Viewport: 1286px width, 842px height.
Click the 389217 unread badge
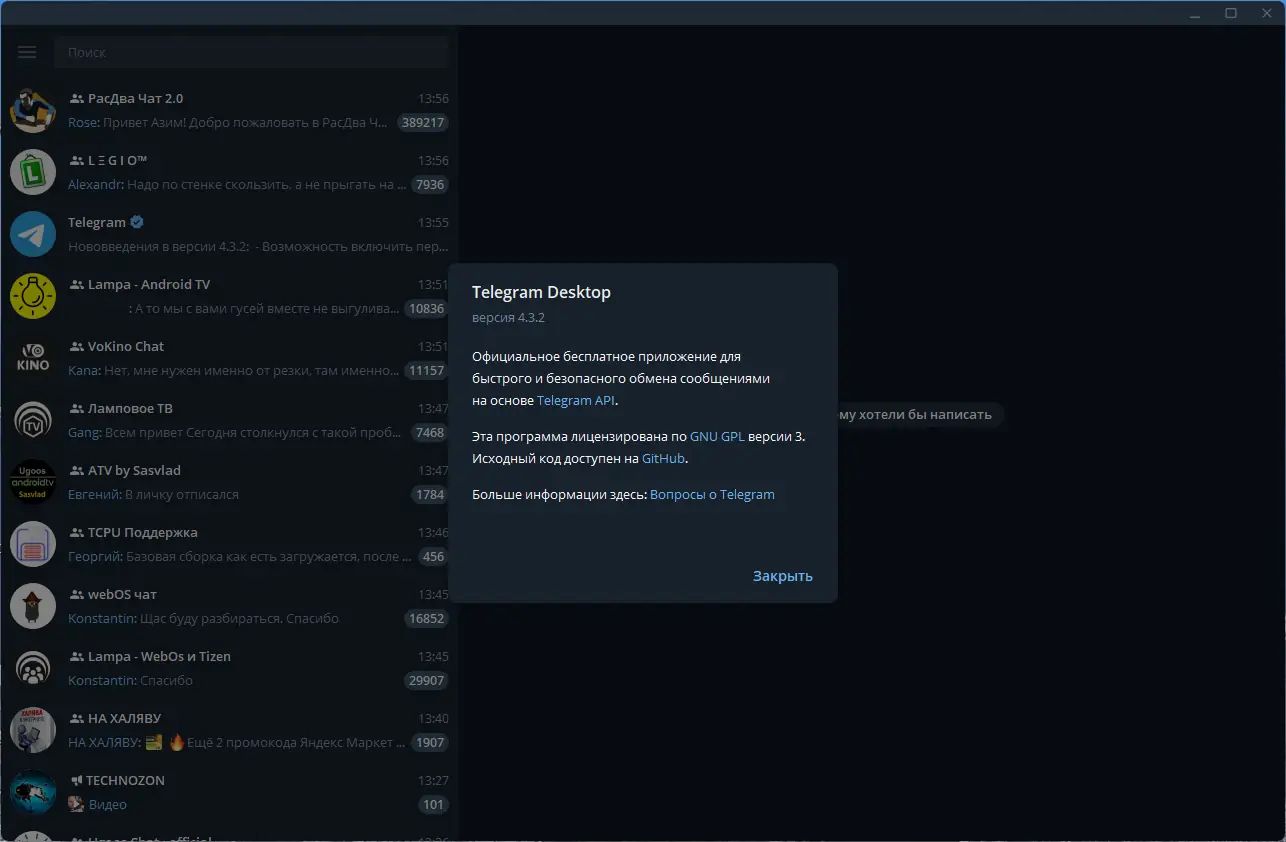422,122
